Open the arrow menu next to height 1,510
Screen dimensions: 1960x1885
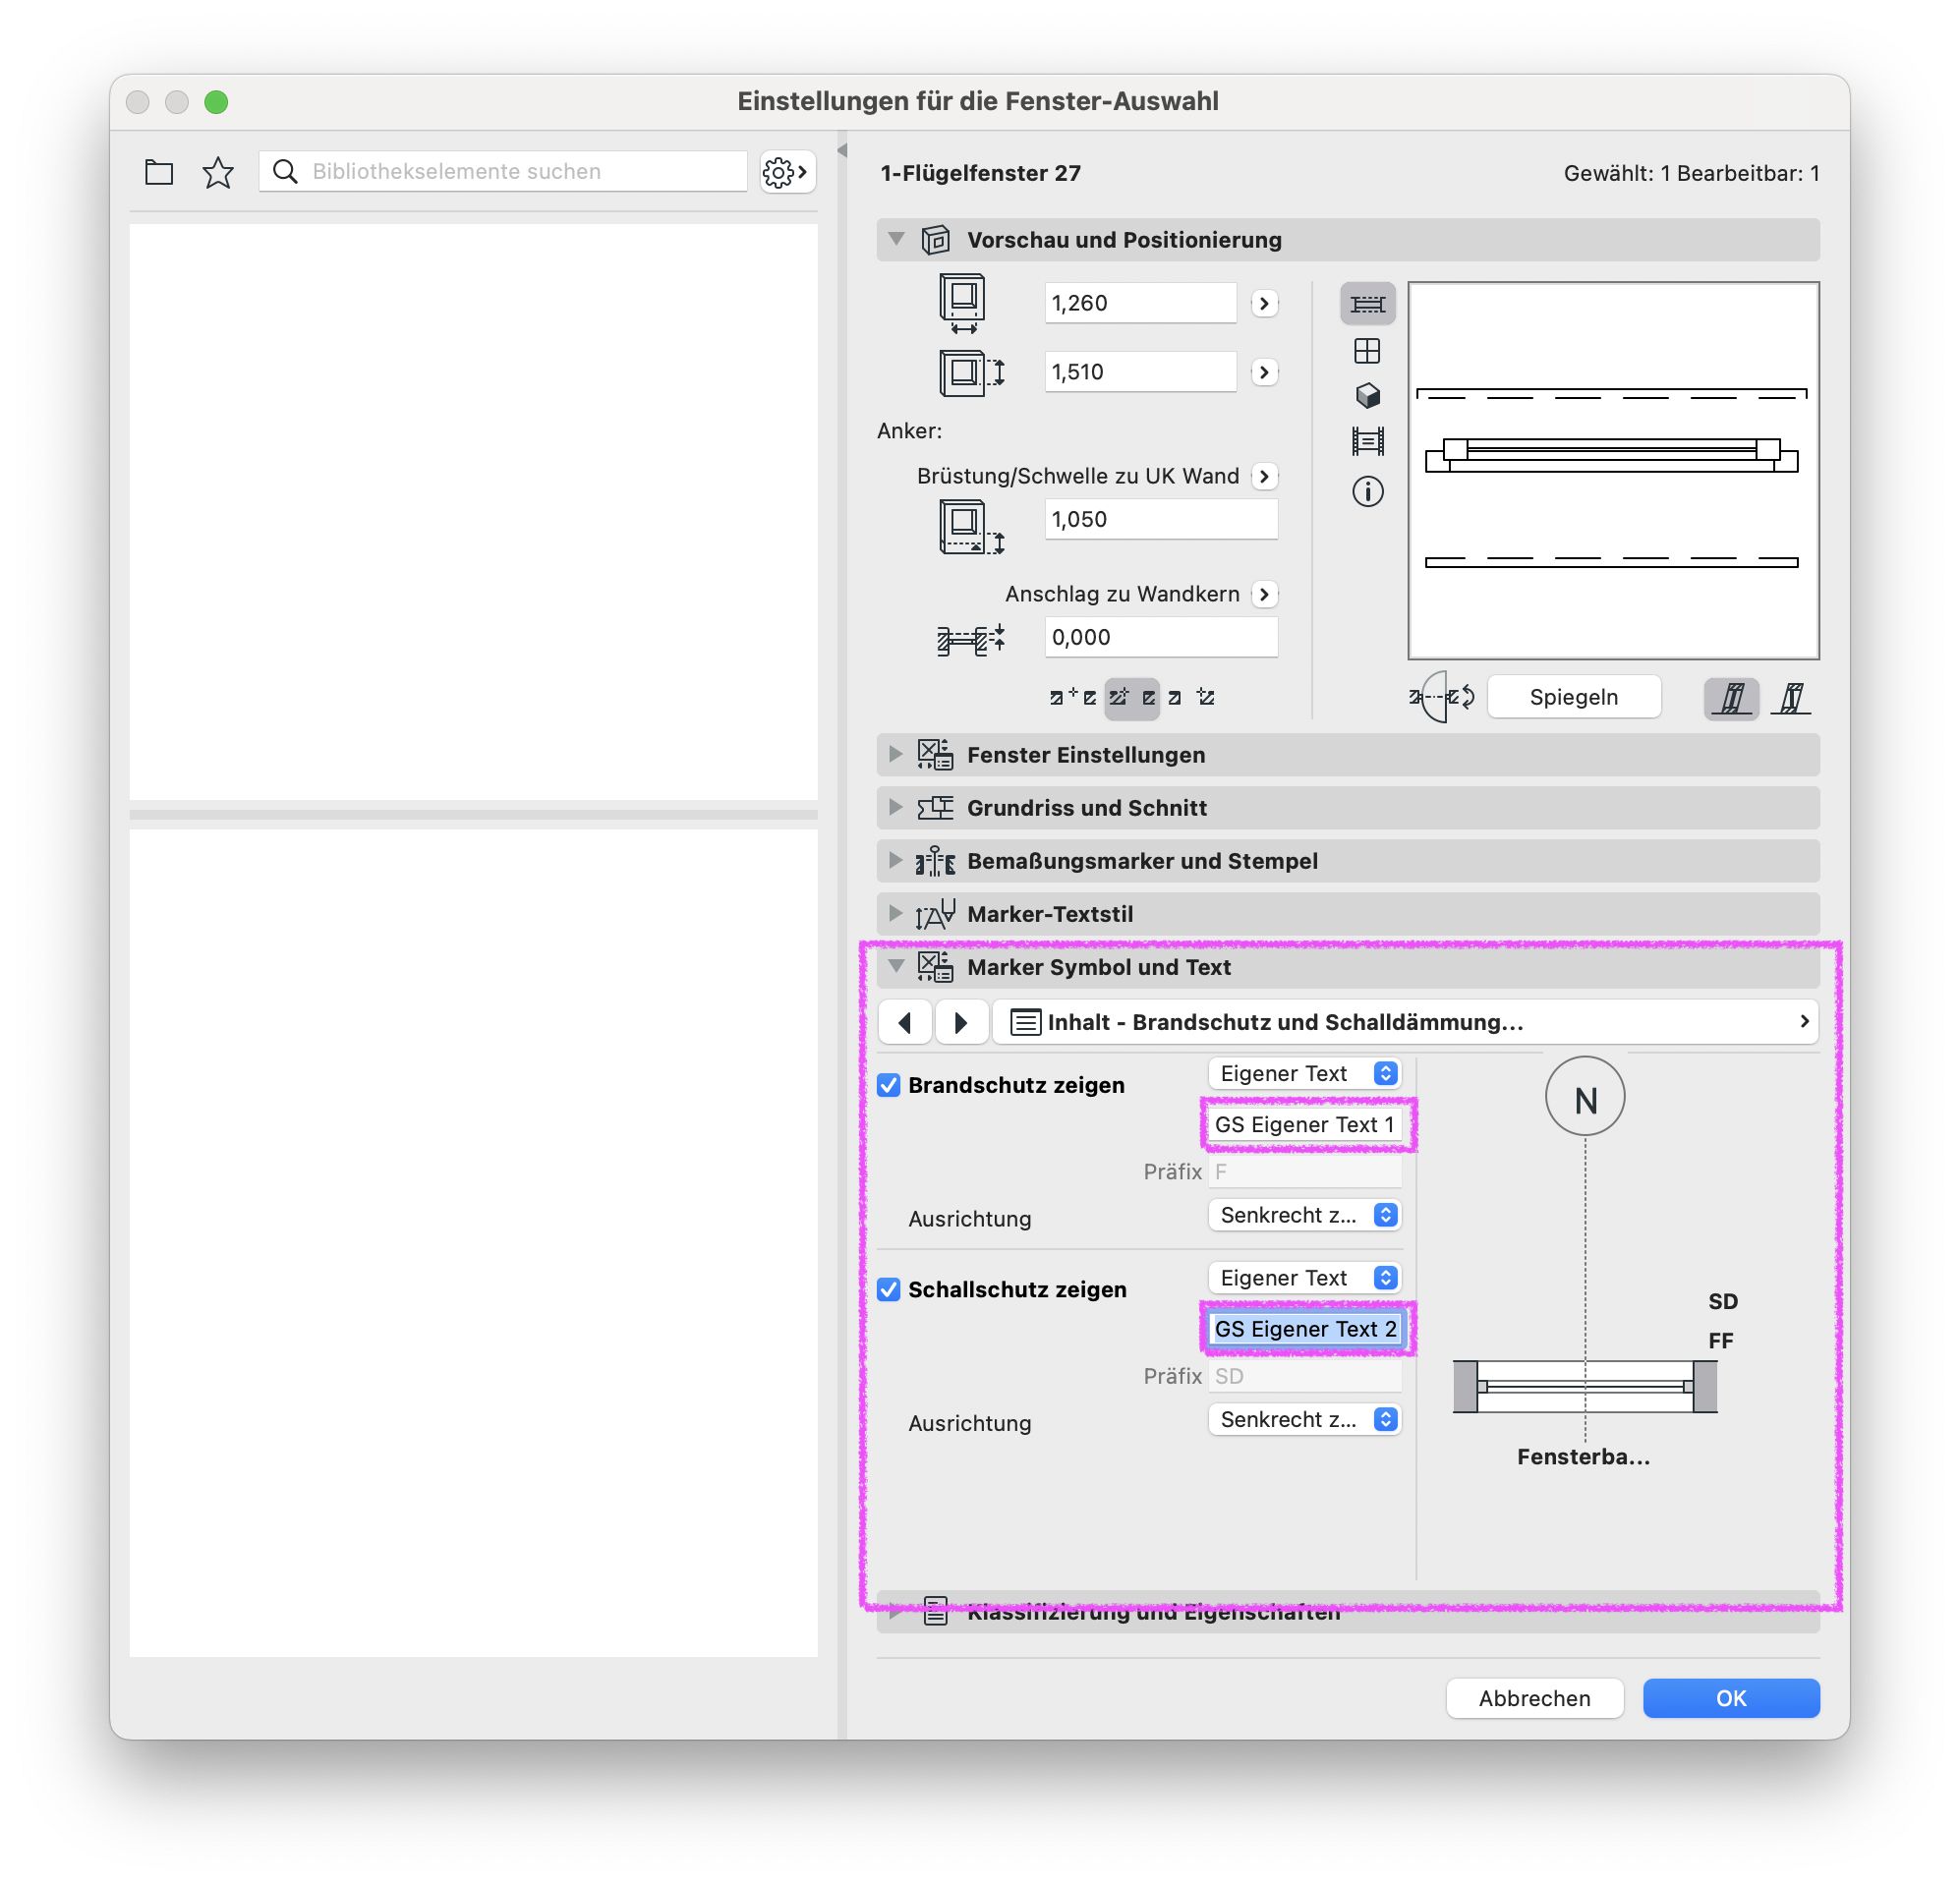(1265, 373)
